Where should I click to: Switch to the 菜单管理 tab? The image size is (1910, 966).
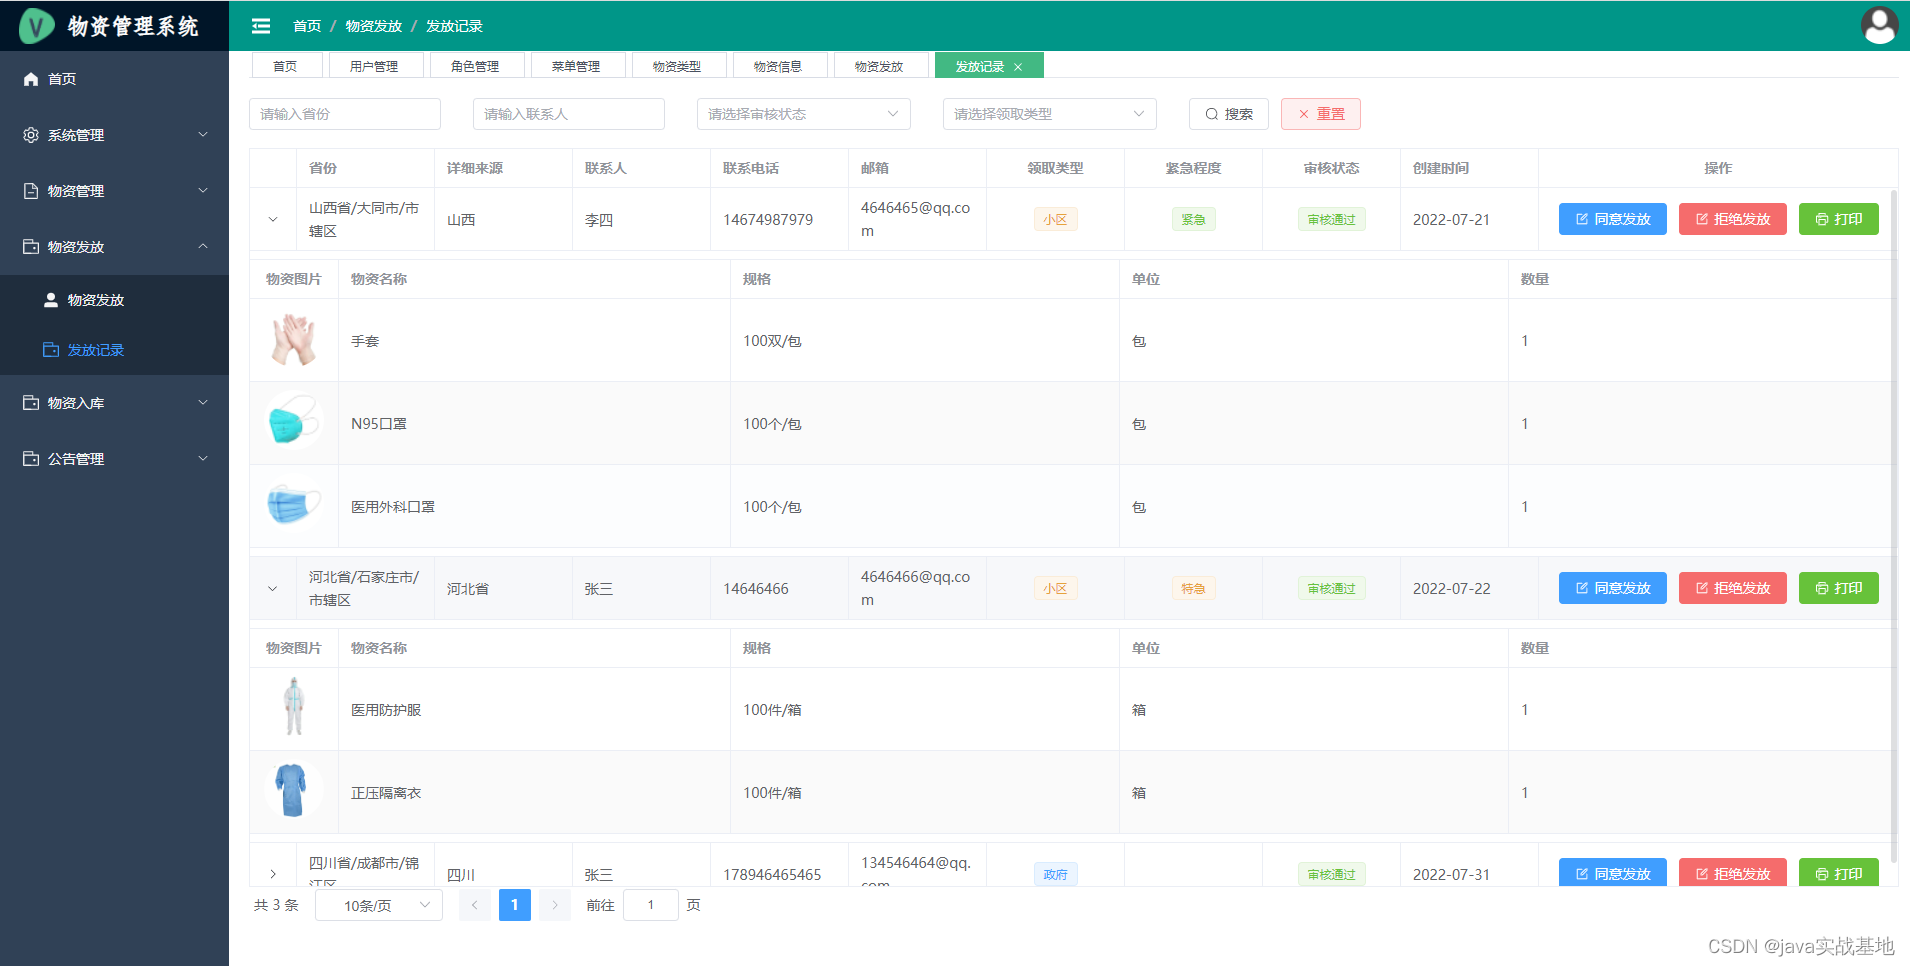click(577, 66)
